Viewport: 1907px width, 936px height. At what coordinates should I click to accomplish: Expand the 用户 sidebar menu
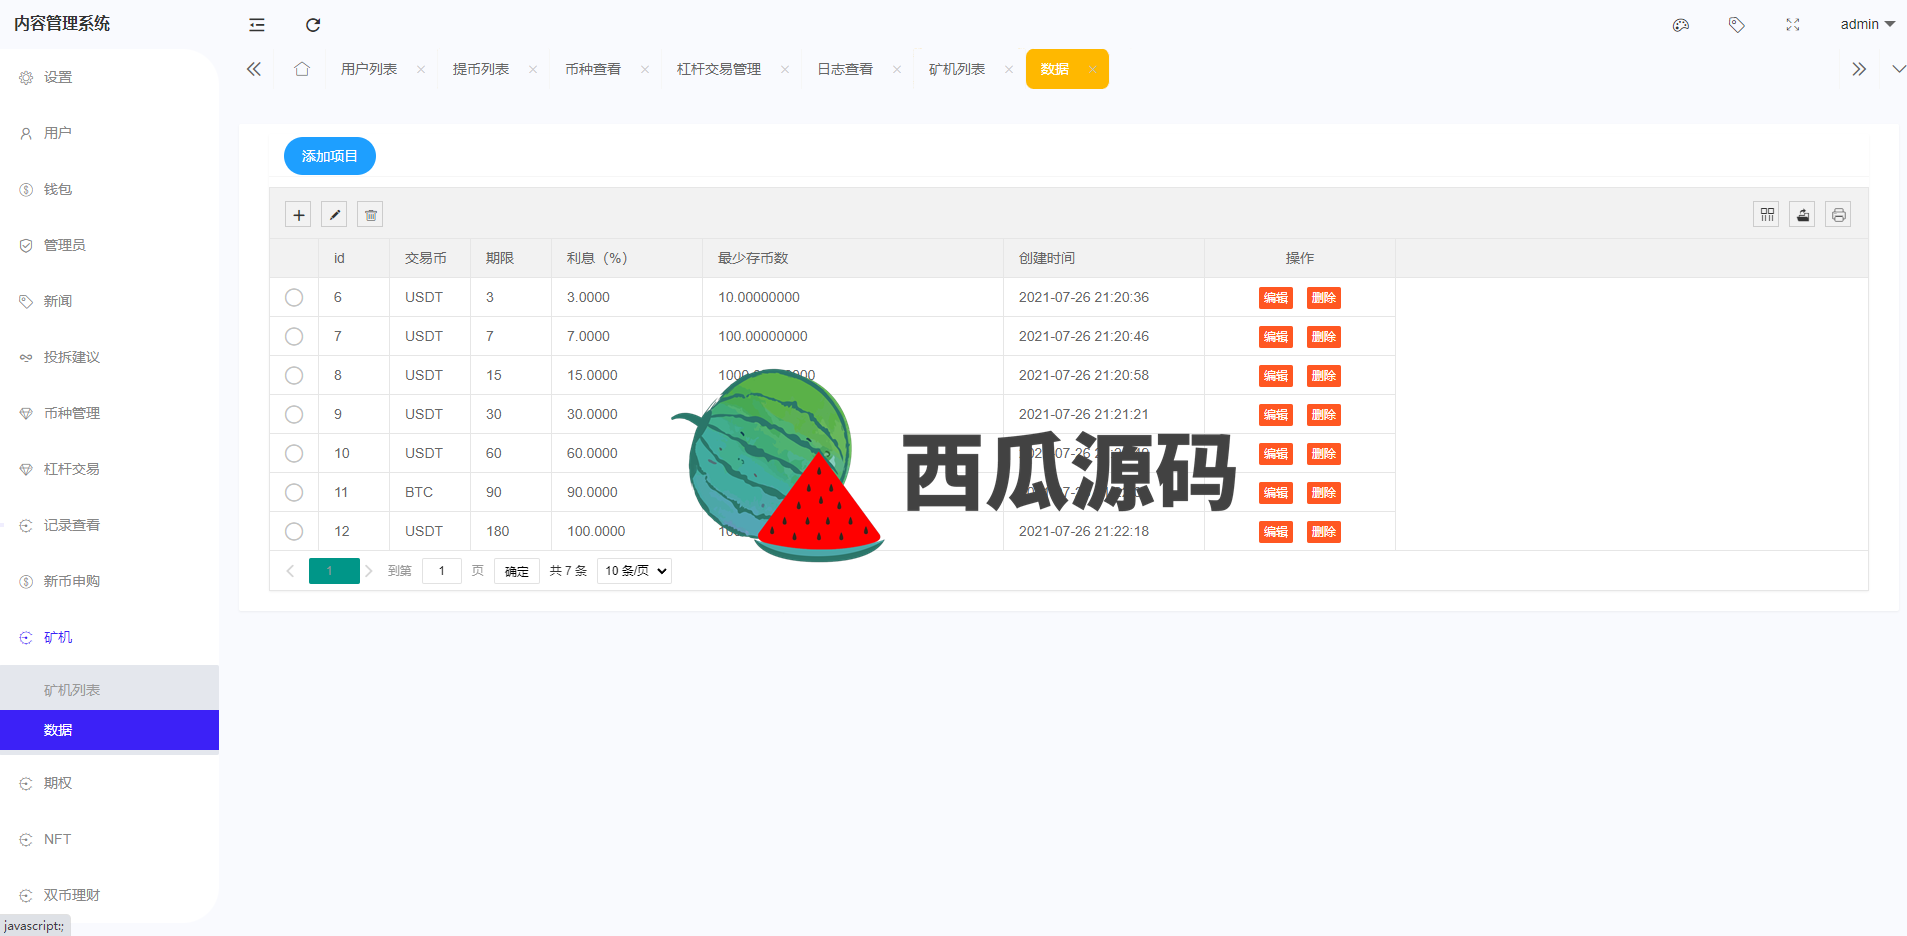click(109, 133)
